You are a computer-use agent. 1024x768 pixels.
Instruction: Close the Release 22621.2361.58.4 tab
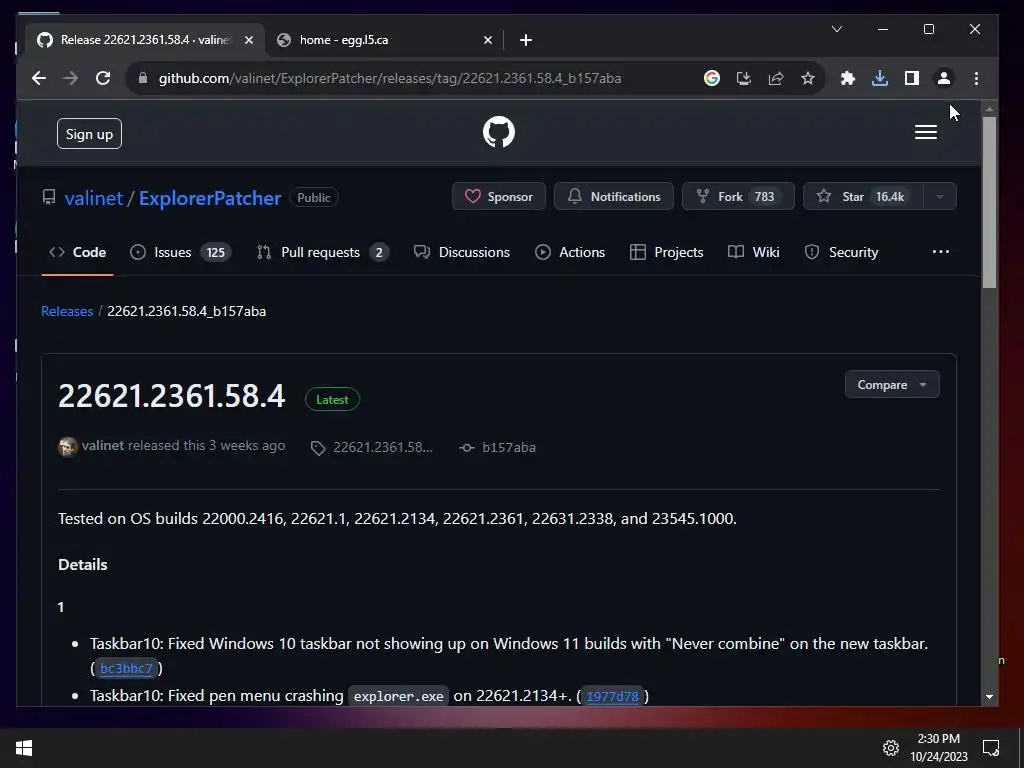pos(249,40)
